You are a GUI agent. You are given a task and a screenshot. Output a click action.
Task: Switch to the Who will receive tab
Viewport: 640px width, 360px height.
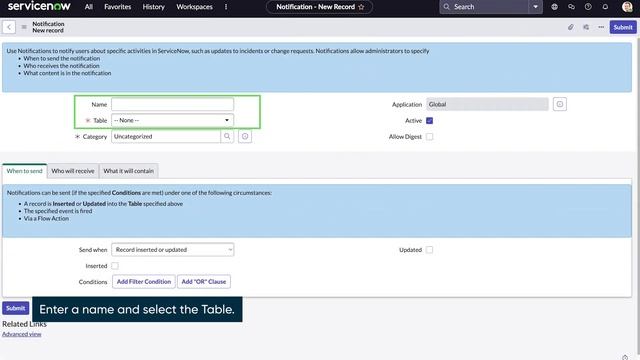[x=73, y=171]
